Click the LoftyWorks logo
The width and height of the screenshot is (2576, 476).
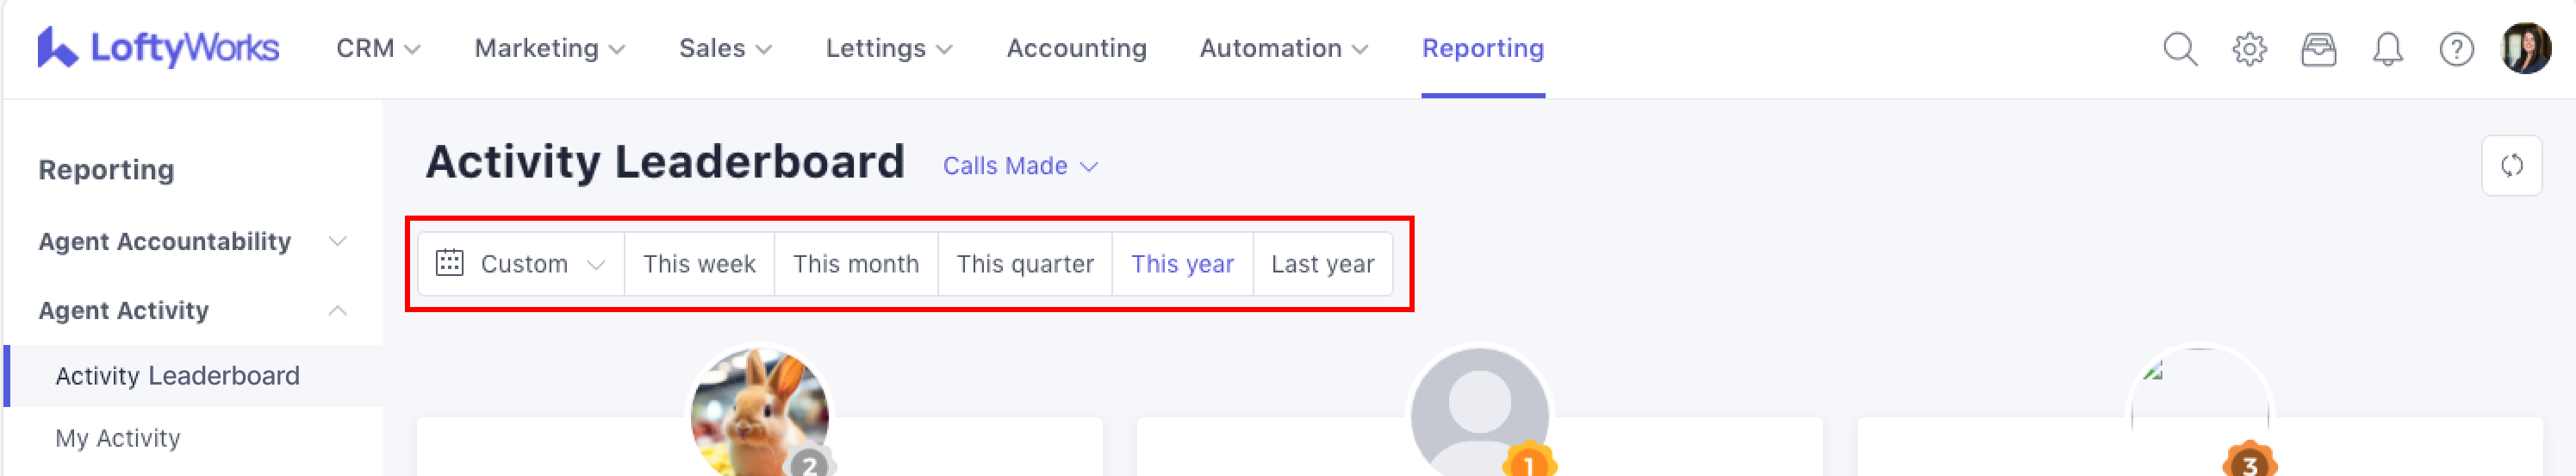(x=158, y=48)
